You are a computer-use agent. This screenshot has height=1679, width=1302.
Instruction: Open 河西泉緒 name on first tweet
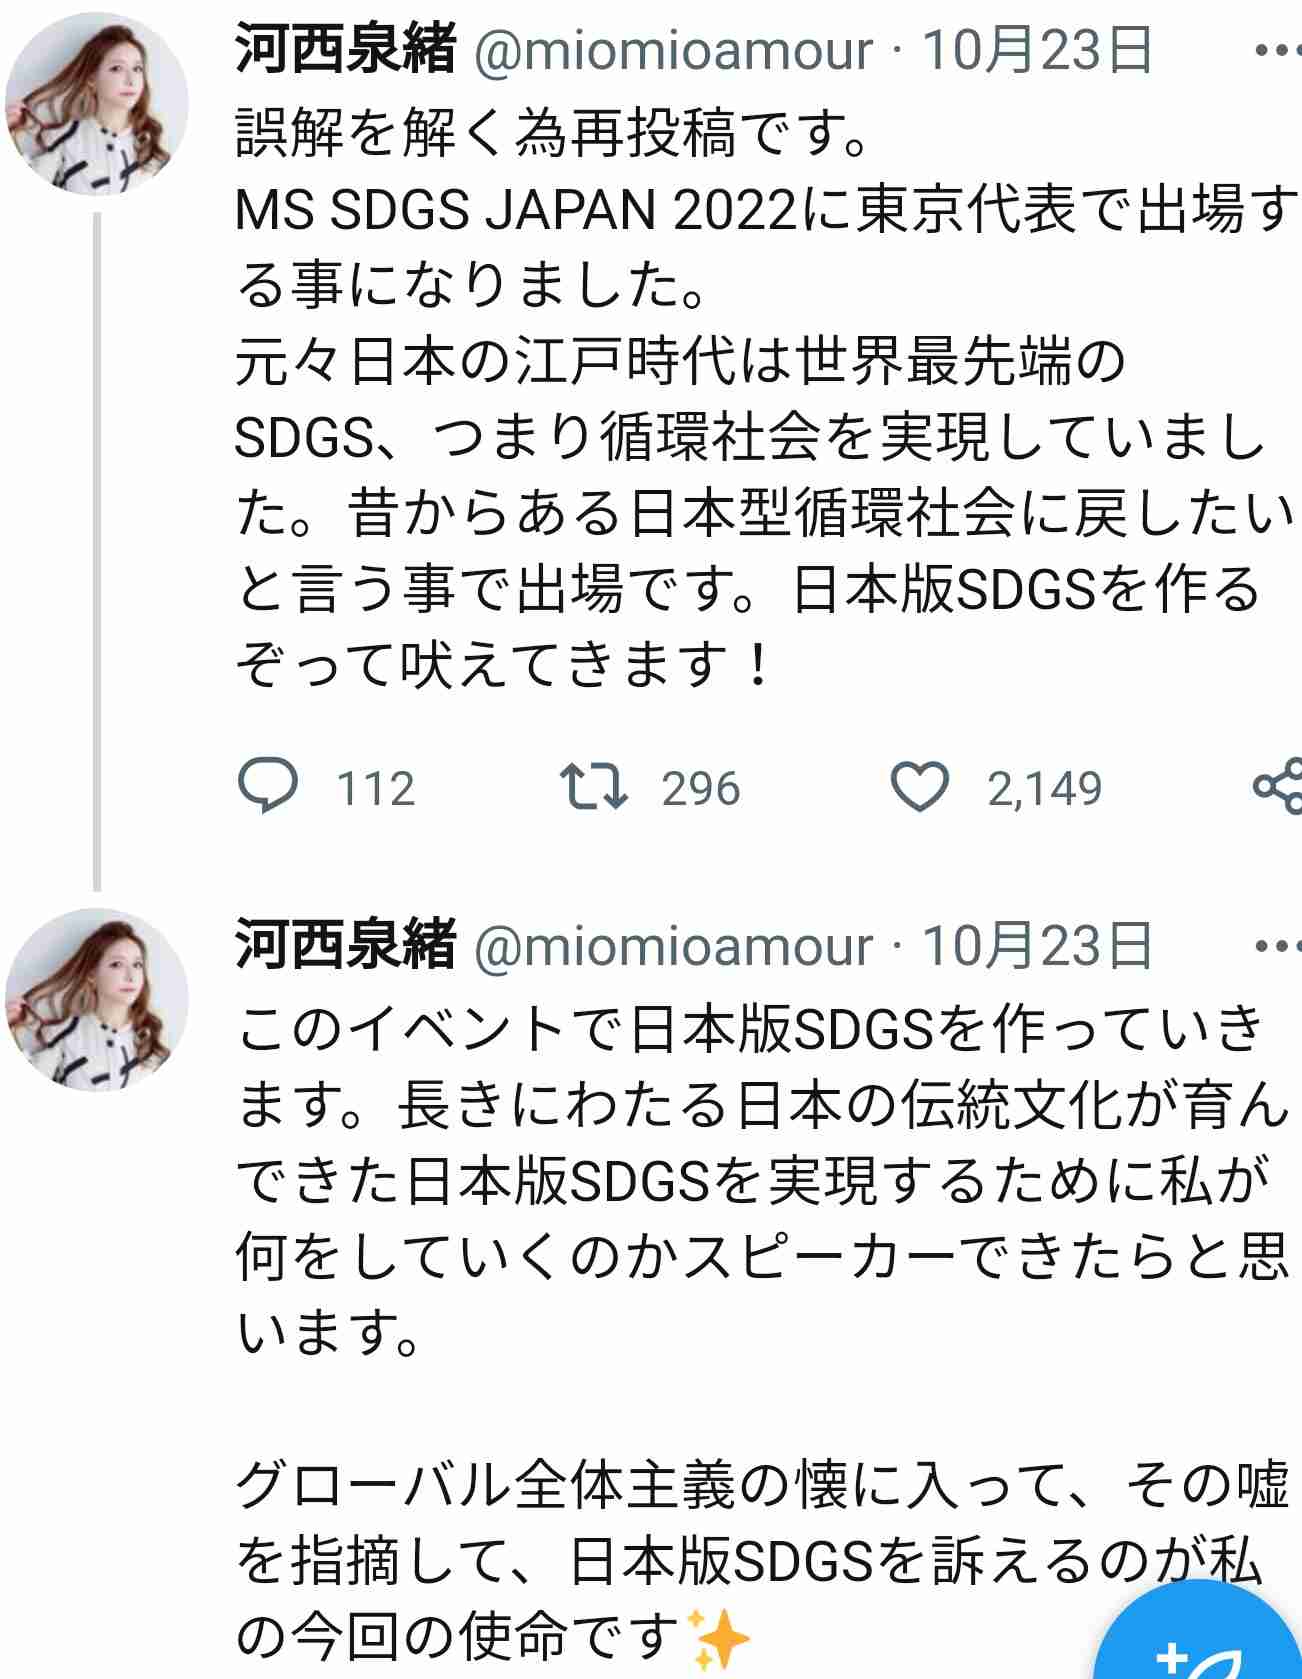[x=345, y=50]
